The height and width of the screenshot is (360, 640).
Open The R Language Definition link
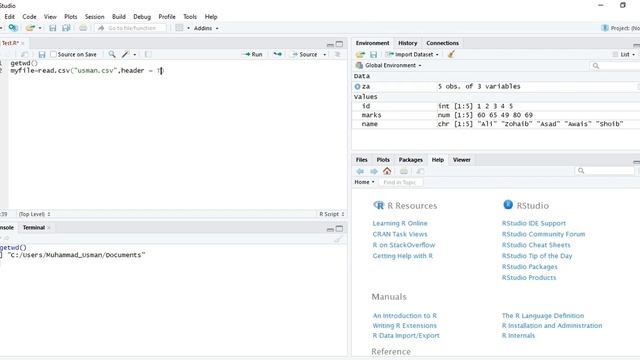tap(543, 316)
